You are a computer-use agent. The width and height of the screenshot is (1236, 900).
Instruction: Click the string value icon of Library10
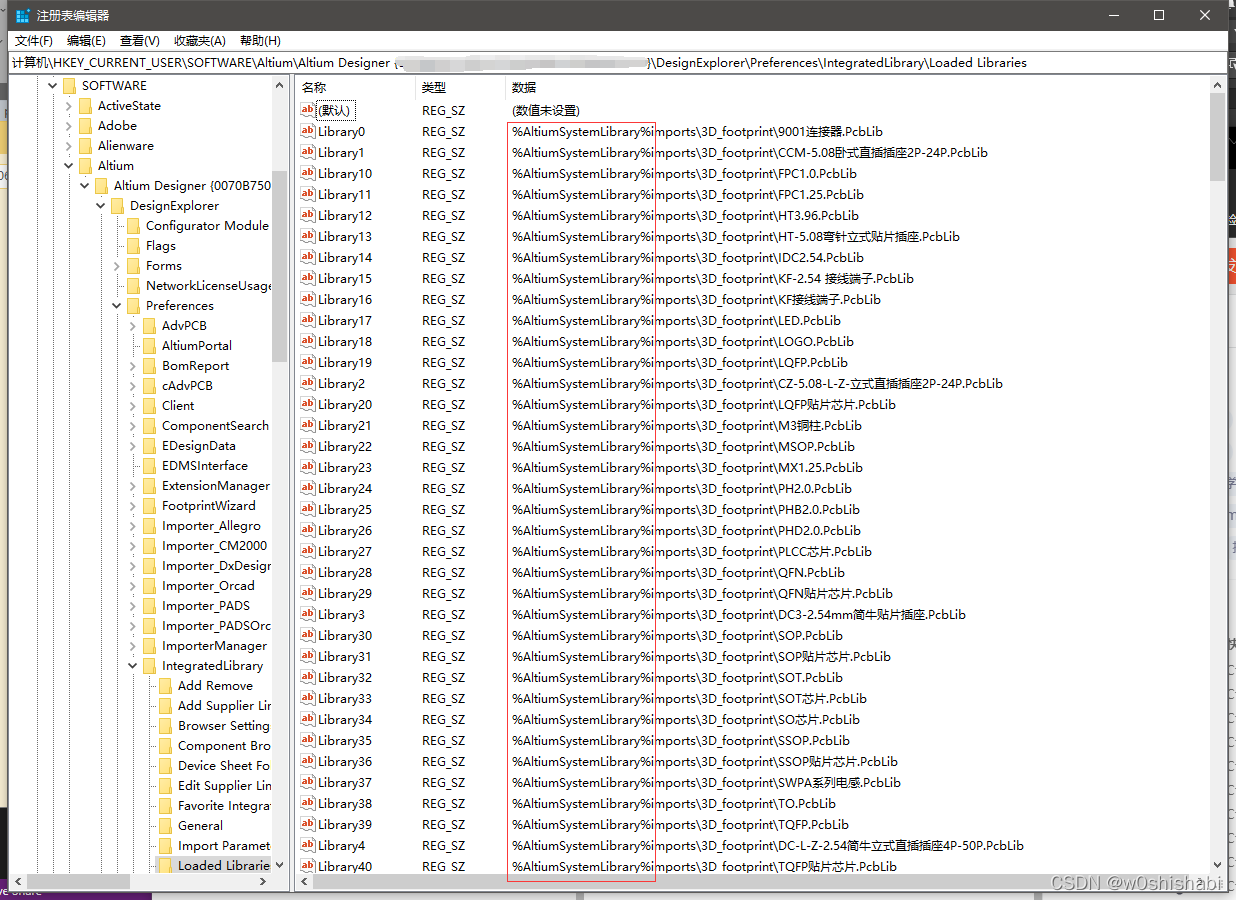(x=308, y=173)
